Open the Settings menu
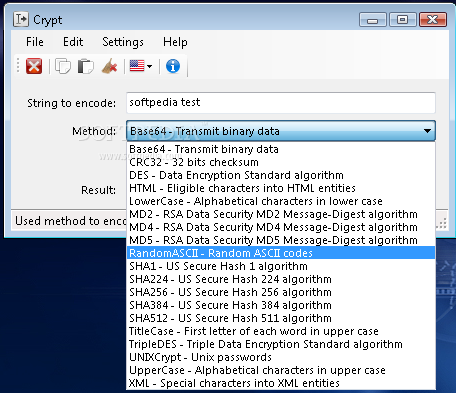 123,42
